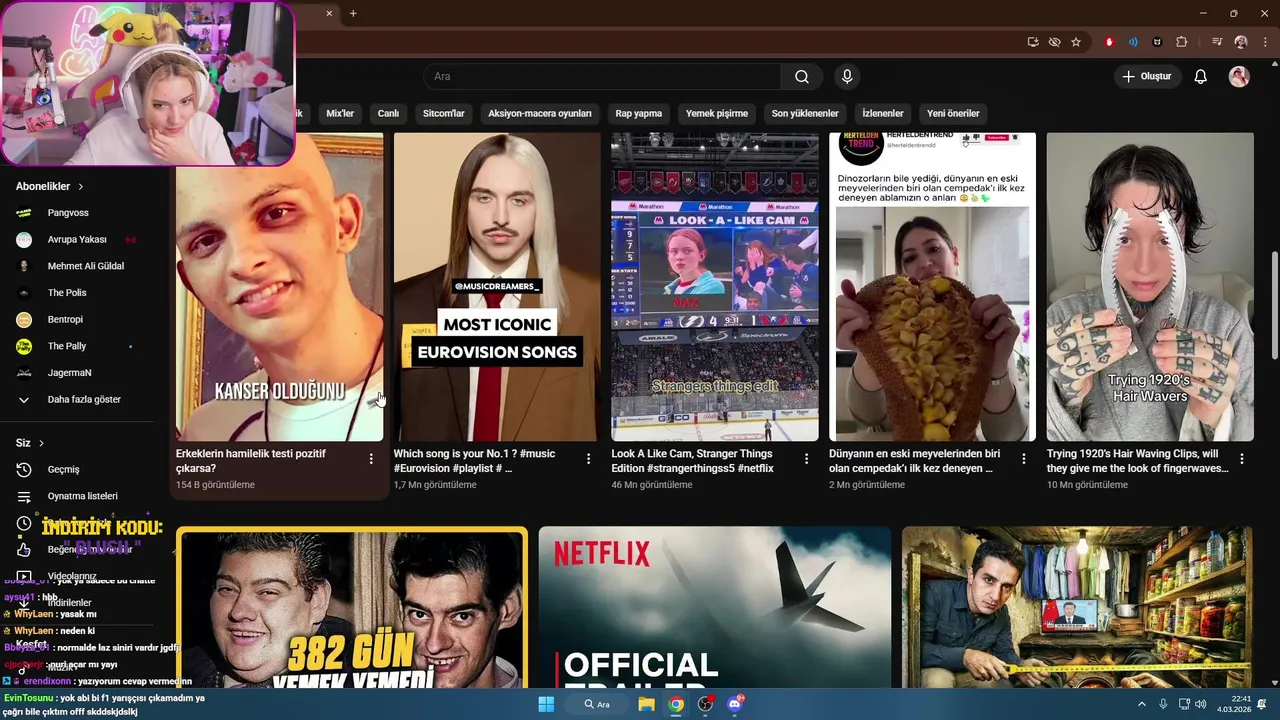This screenshot has width=1280, height=720.
Task: Open the red hand blocker extension
Action: click(1109, 42)
